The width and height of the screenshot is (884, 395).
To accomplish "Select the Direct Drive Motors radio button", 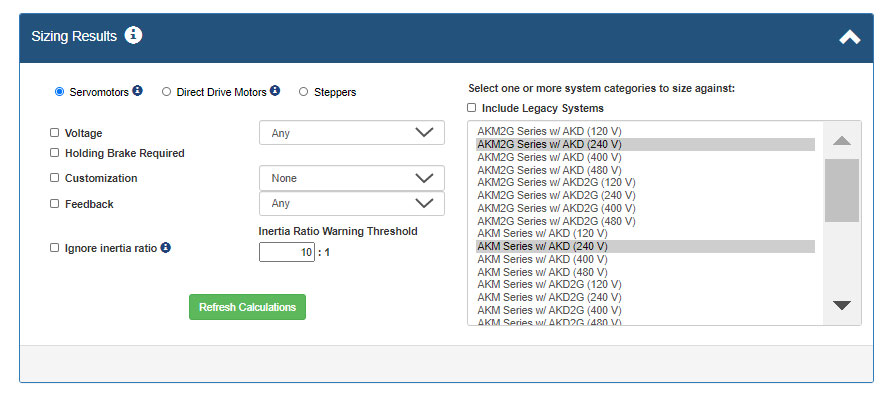I will (x=166, y=92).
